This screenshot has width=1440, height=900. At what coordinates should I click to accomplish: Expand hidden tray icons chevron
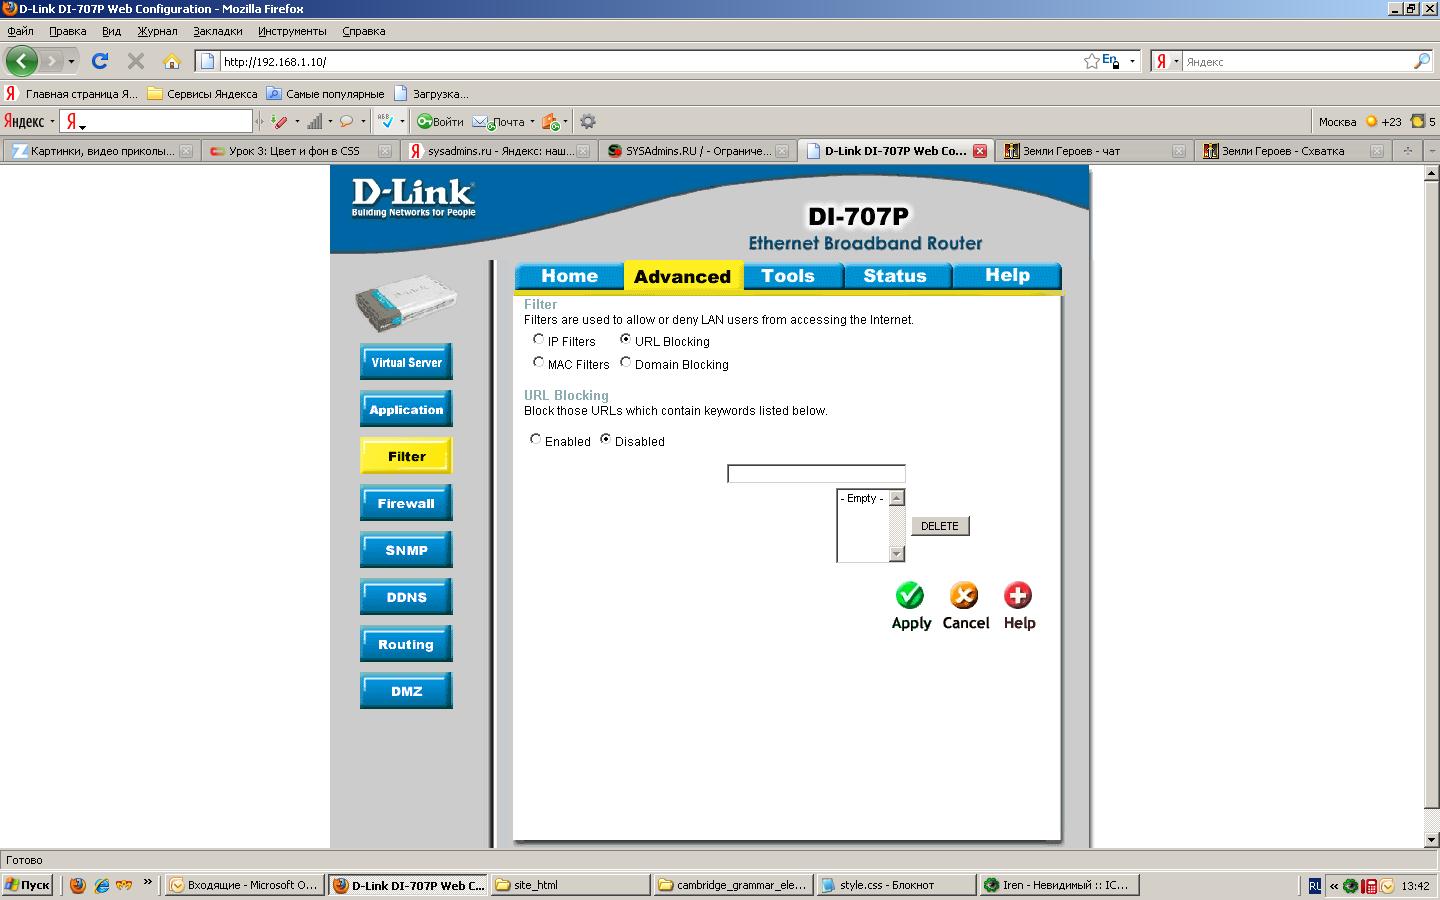[1333, 885]
